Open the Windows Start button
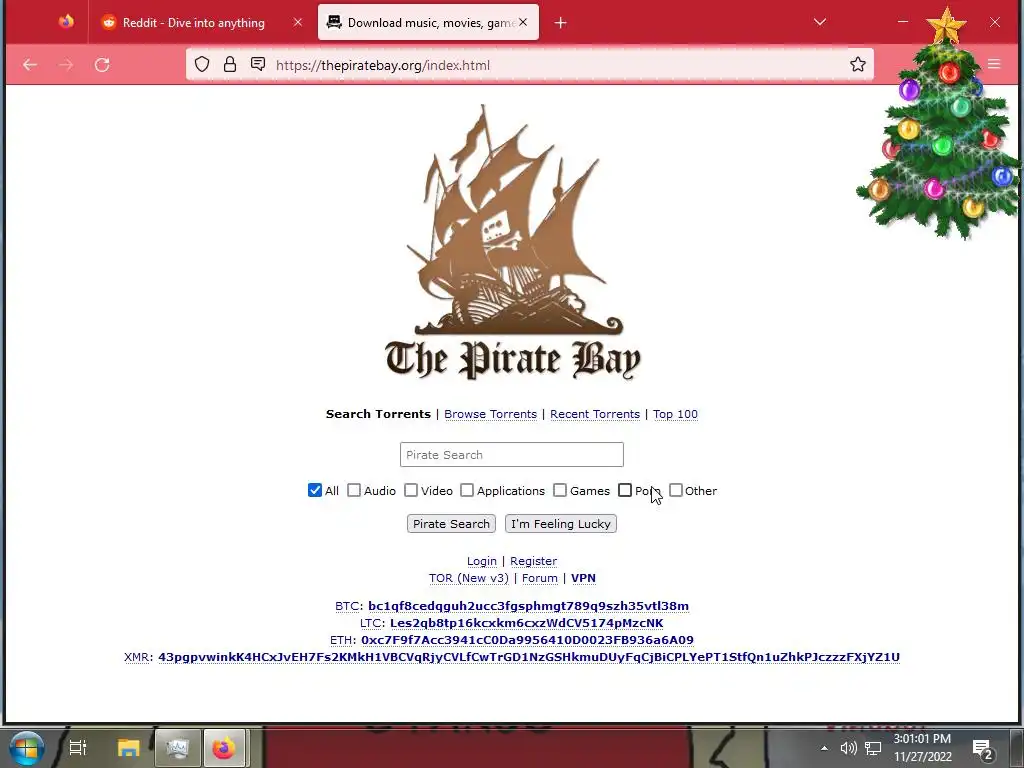 tap(26, 748)
